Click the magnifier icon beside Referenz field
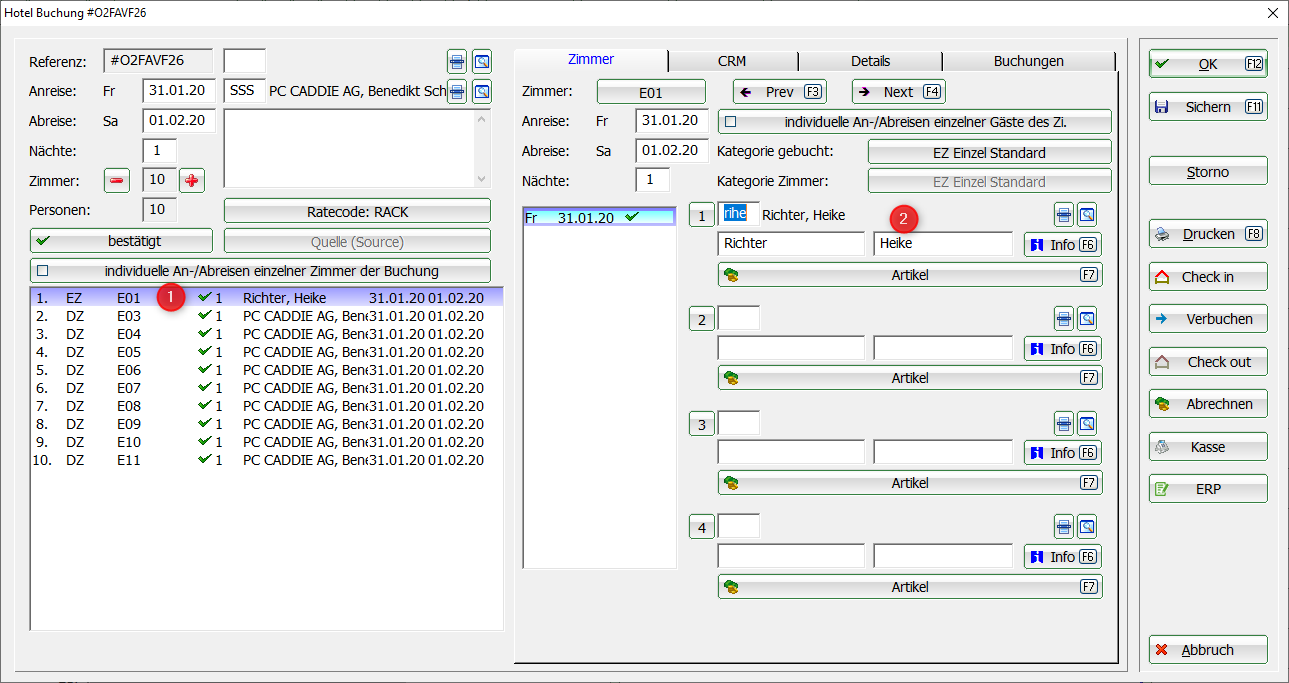This screenshot has height=683, width=1289. 482,61
